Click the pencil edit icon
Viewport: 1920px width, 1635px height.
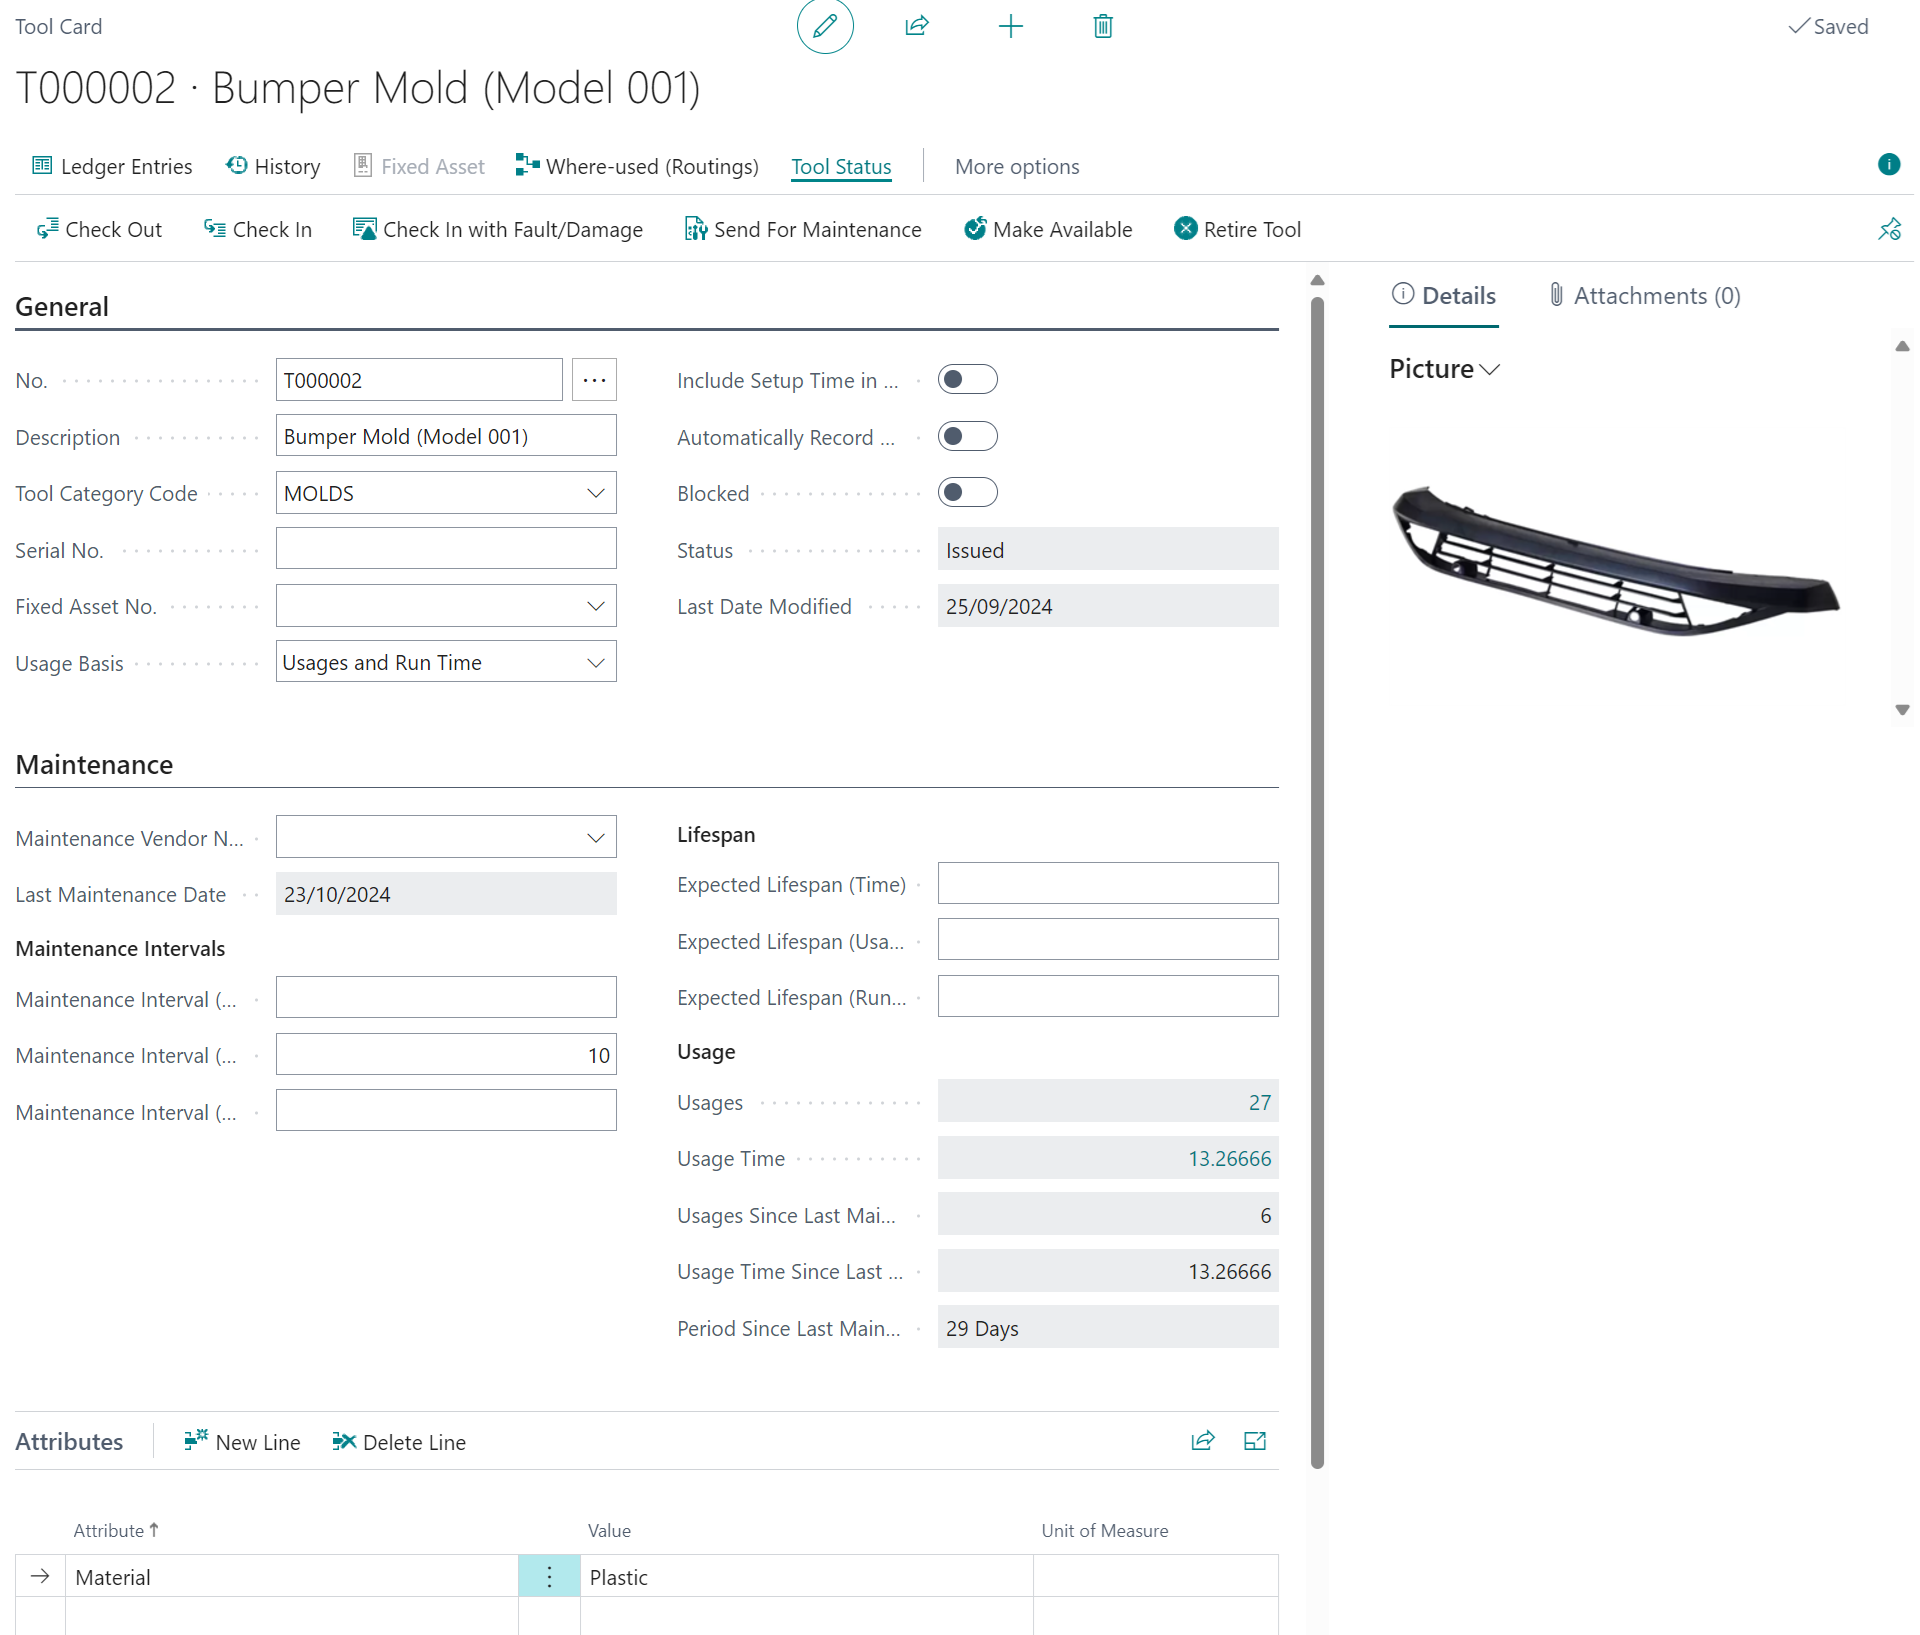click(x=824, y=26)
